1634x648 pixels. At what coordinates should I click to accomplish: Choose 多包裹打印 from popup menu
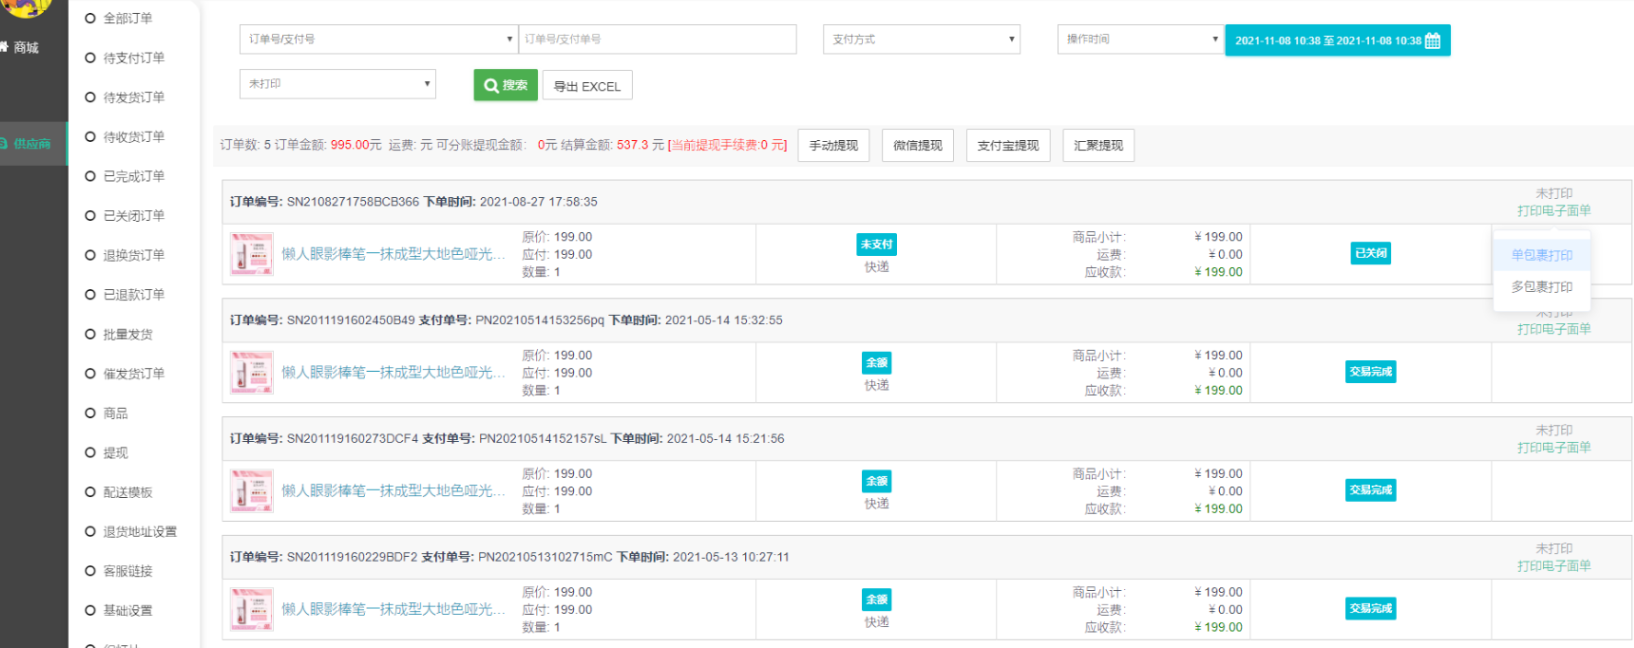(1541, 287)
